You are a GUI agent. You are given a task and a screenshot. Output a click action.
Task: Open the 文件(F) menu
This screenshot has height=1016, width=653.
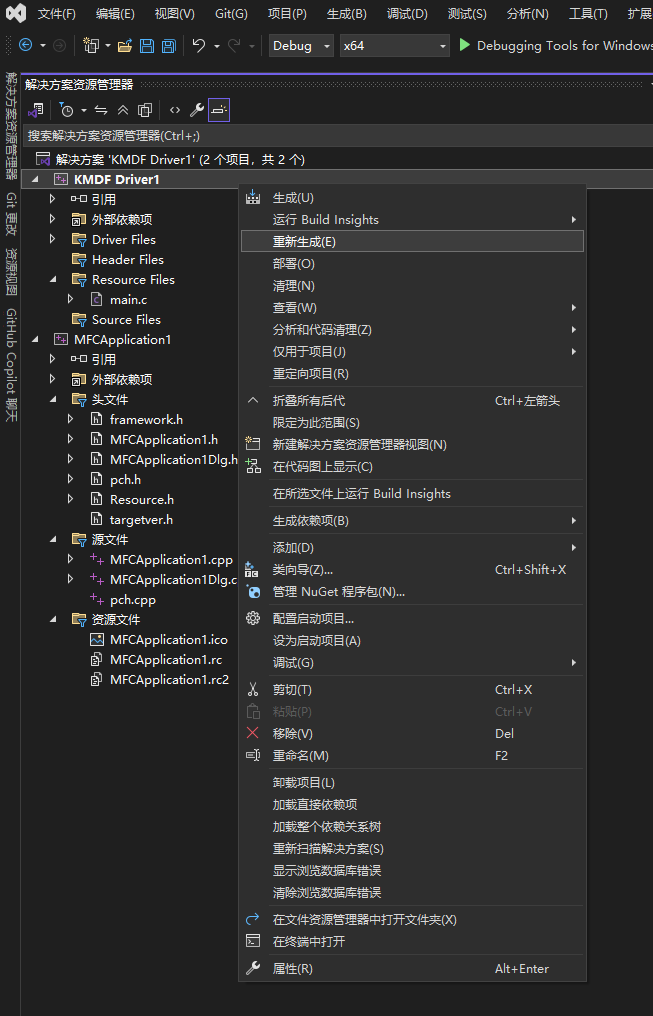coord(56,14)
